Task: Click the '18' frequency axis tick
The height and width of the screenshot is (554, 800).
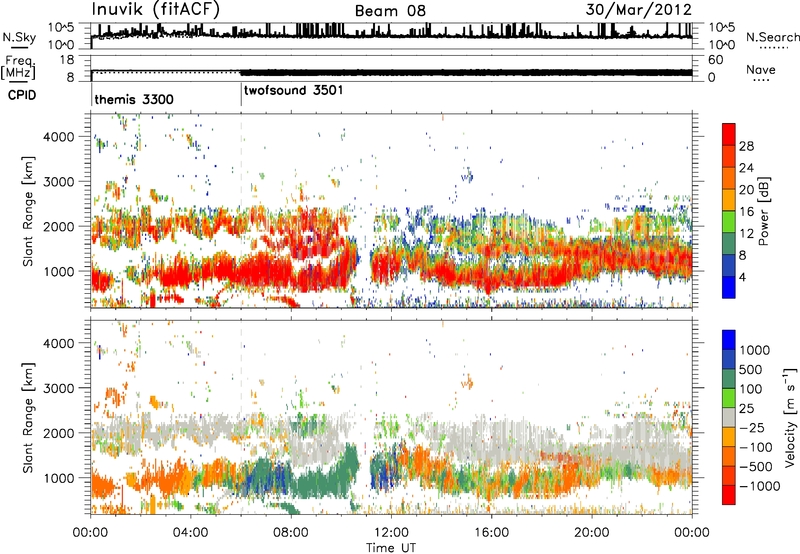Action: tap(67, 60)
